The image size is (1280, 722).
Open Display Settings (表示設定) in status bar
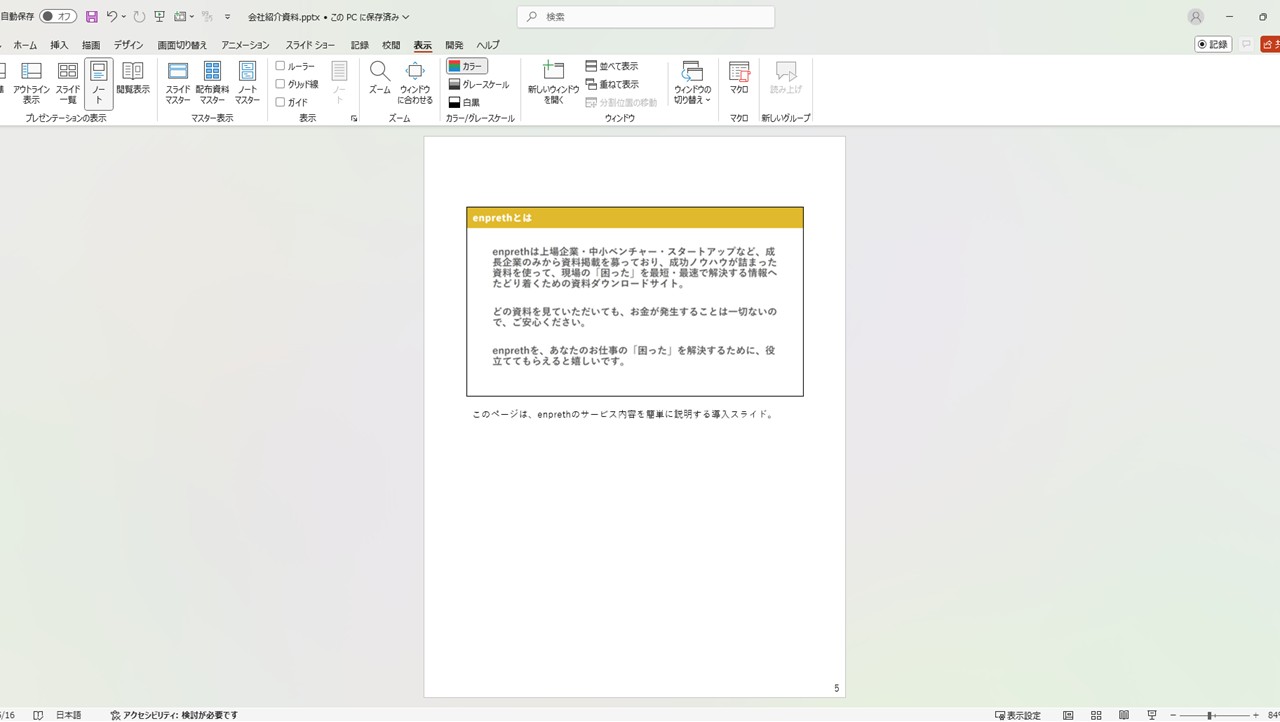1018,715
